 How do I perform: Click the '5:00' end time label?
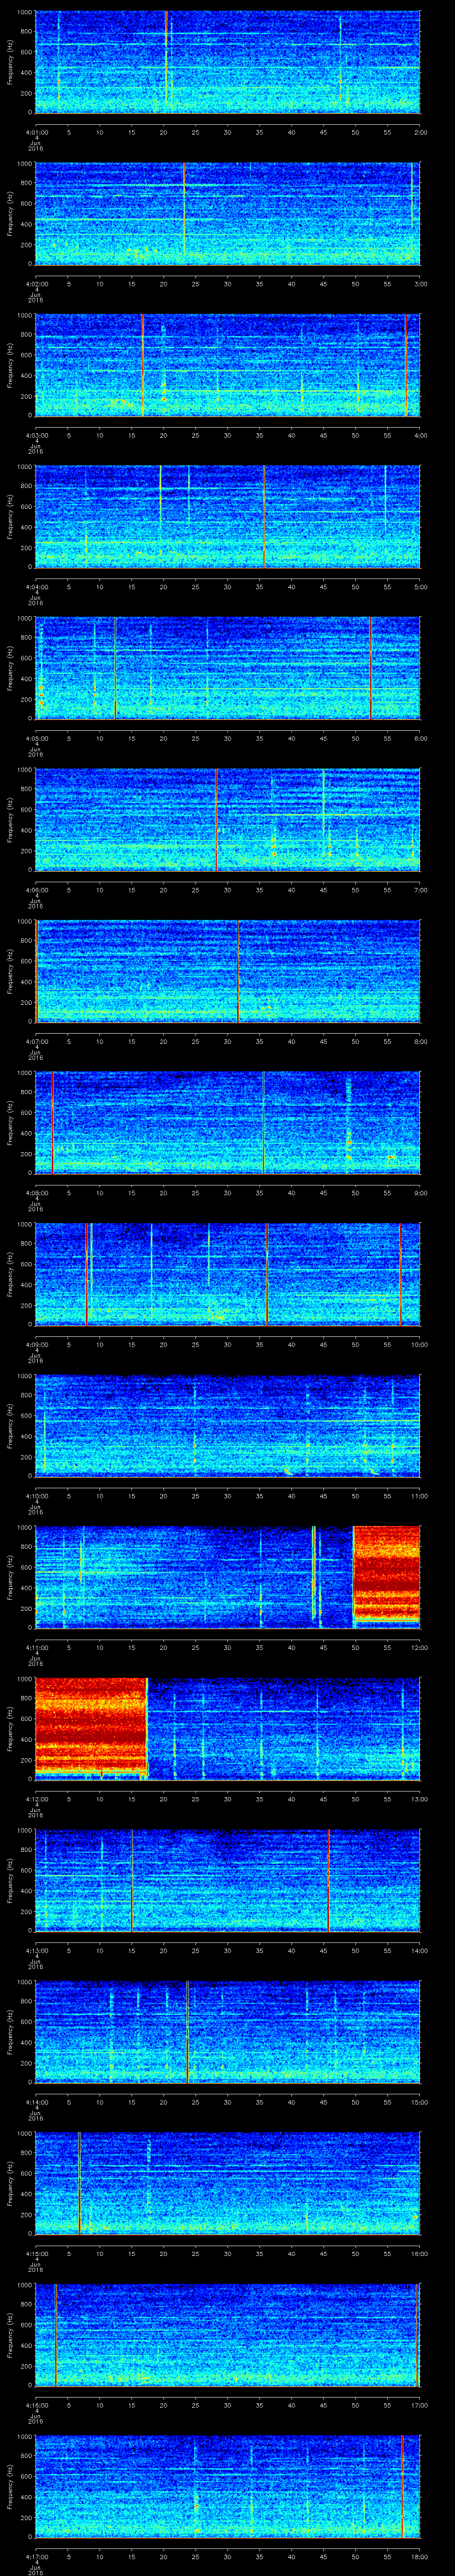click(x=420, y=586)
